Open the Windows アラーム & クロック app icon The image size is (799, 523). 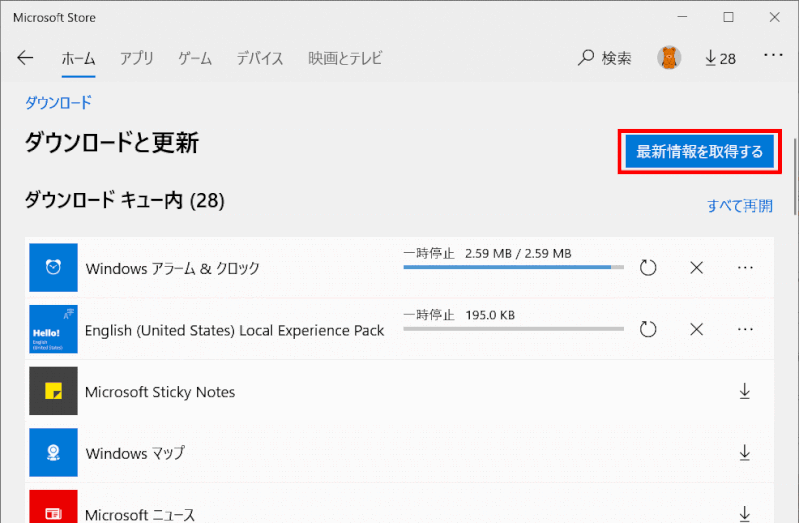(54, 268)
